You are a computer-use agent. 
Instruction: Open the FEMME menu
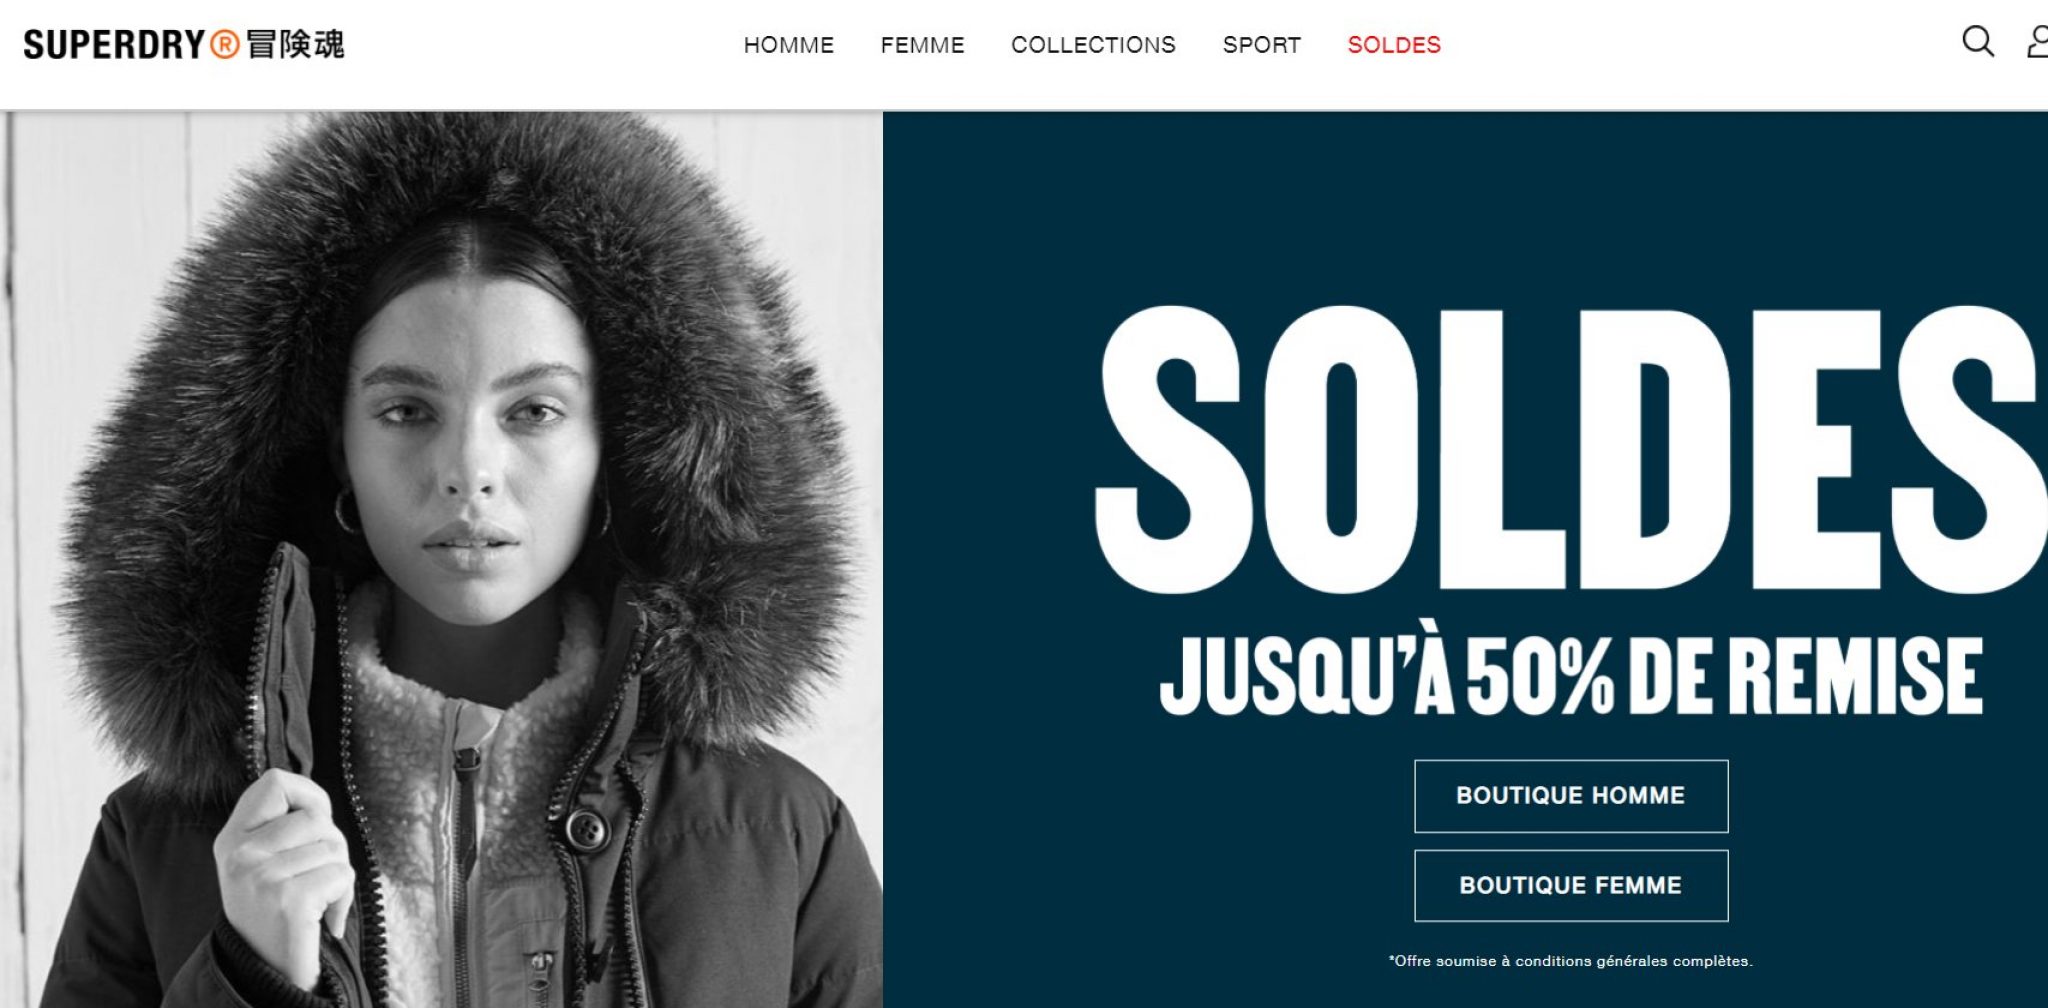[x=922, y=45]
